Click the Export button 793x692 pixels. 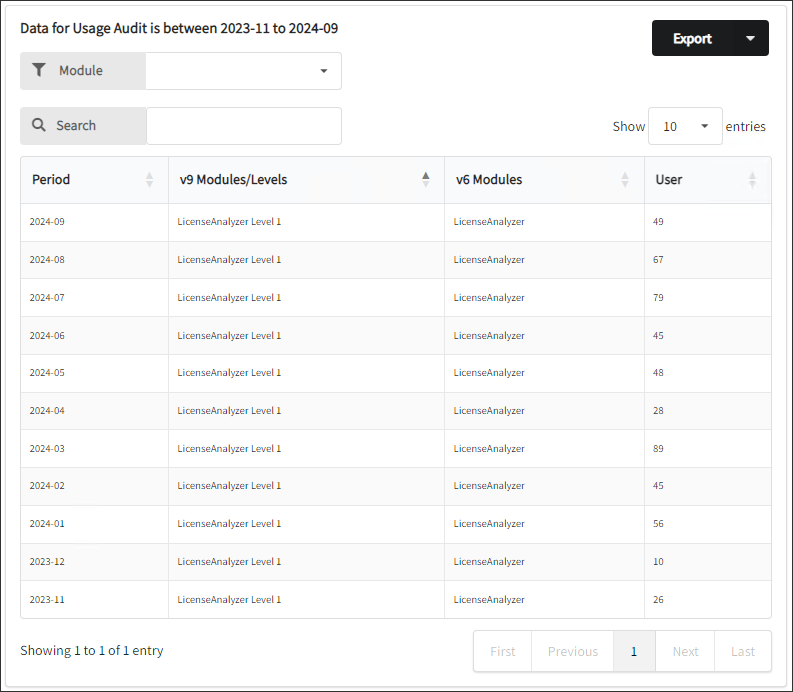click(692, 38)
